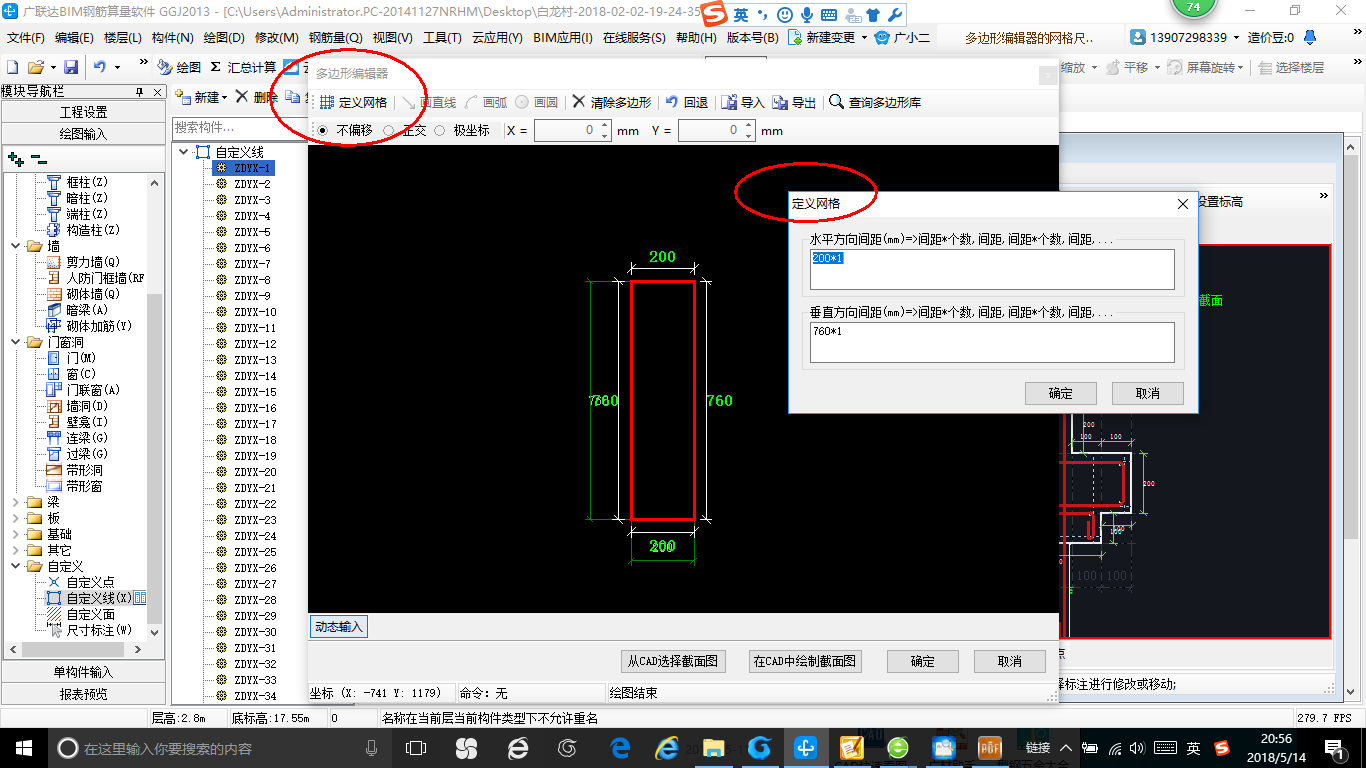This screenshot has width=1366, height=768.
Task: Switch to 工程设置 panel
Action: [83, 112]
